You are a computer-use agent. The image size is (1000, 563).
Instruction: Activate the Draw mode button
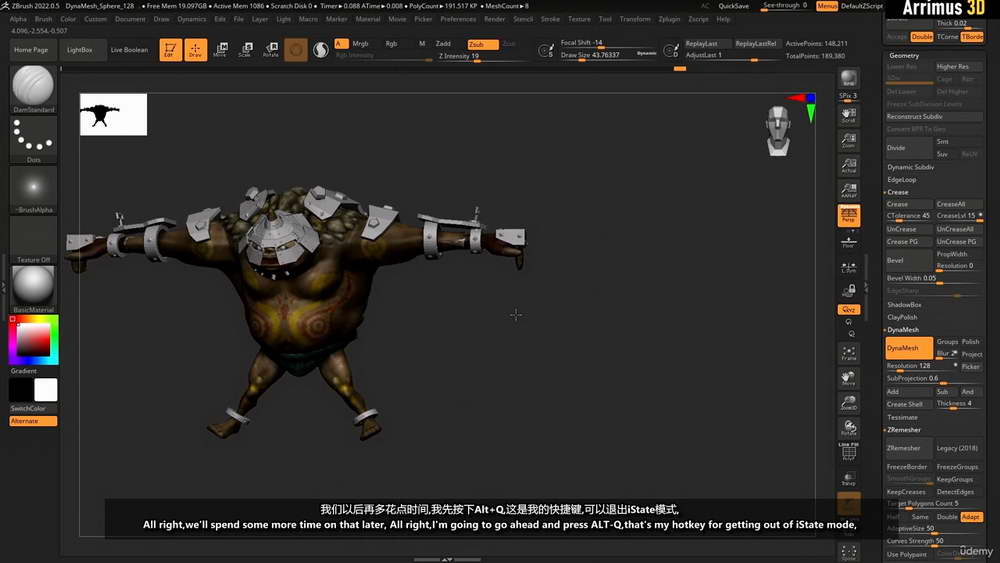point(196,50)
